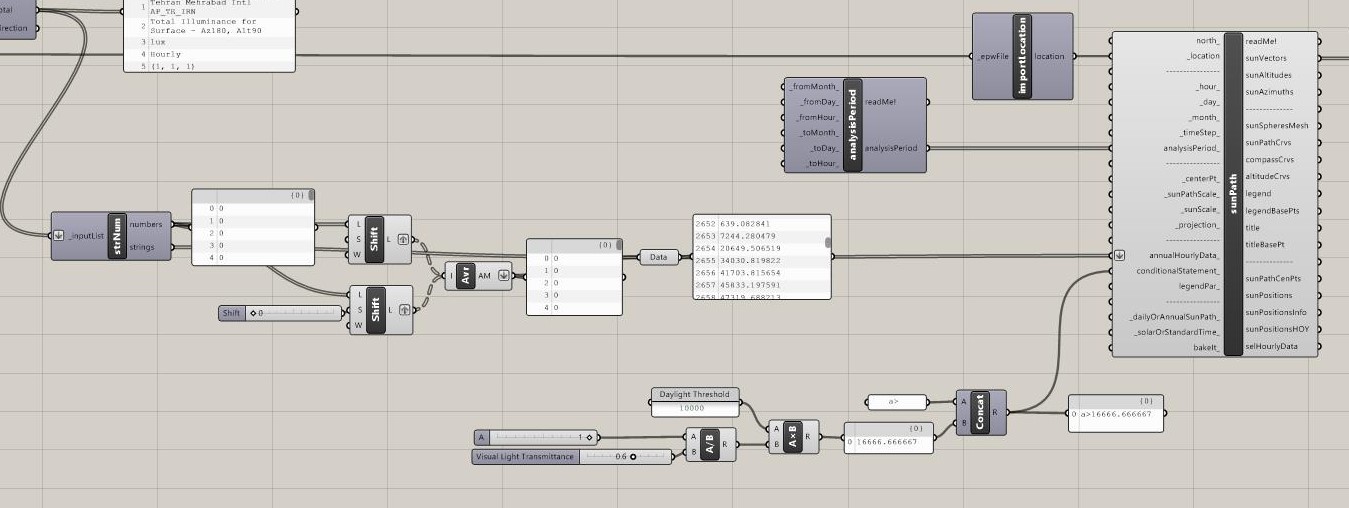Viewport: 1349px width, 508px height.
Task: Click _projection_ input on sunPath
Action: pos(1197,225)
